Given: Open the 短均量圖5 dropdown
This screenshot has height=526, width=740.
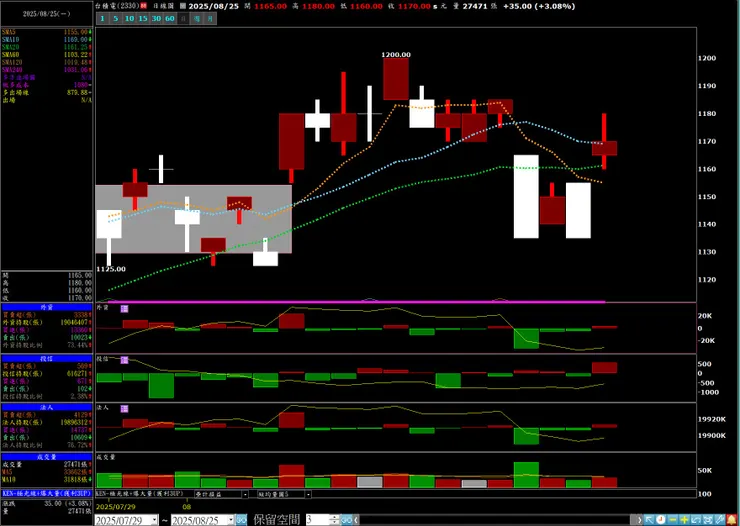Looking at the screenshot, I should point(308,494).
